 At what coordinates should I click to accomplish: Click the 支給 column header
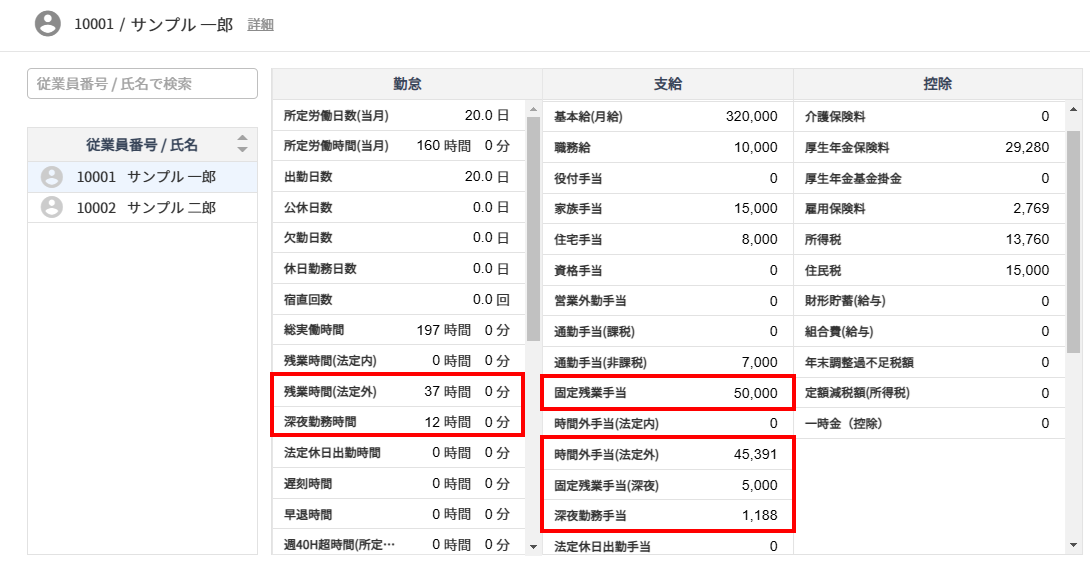[x=667, y=84]
